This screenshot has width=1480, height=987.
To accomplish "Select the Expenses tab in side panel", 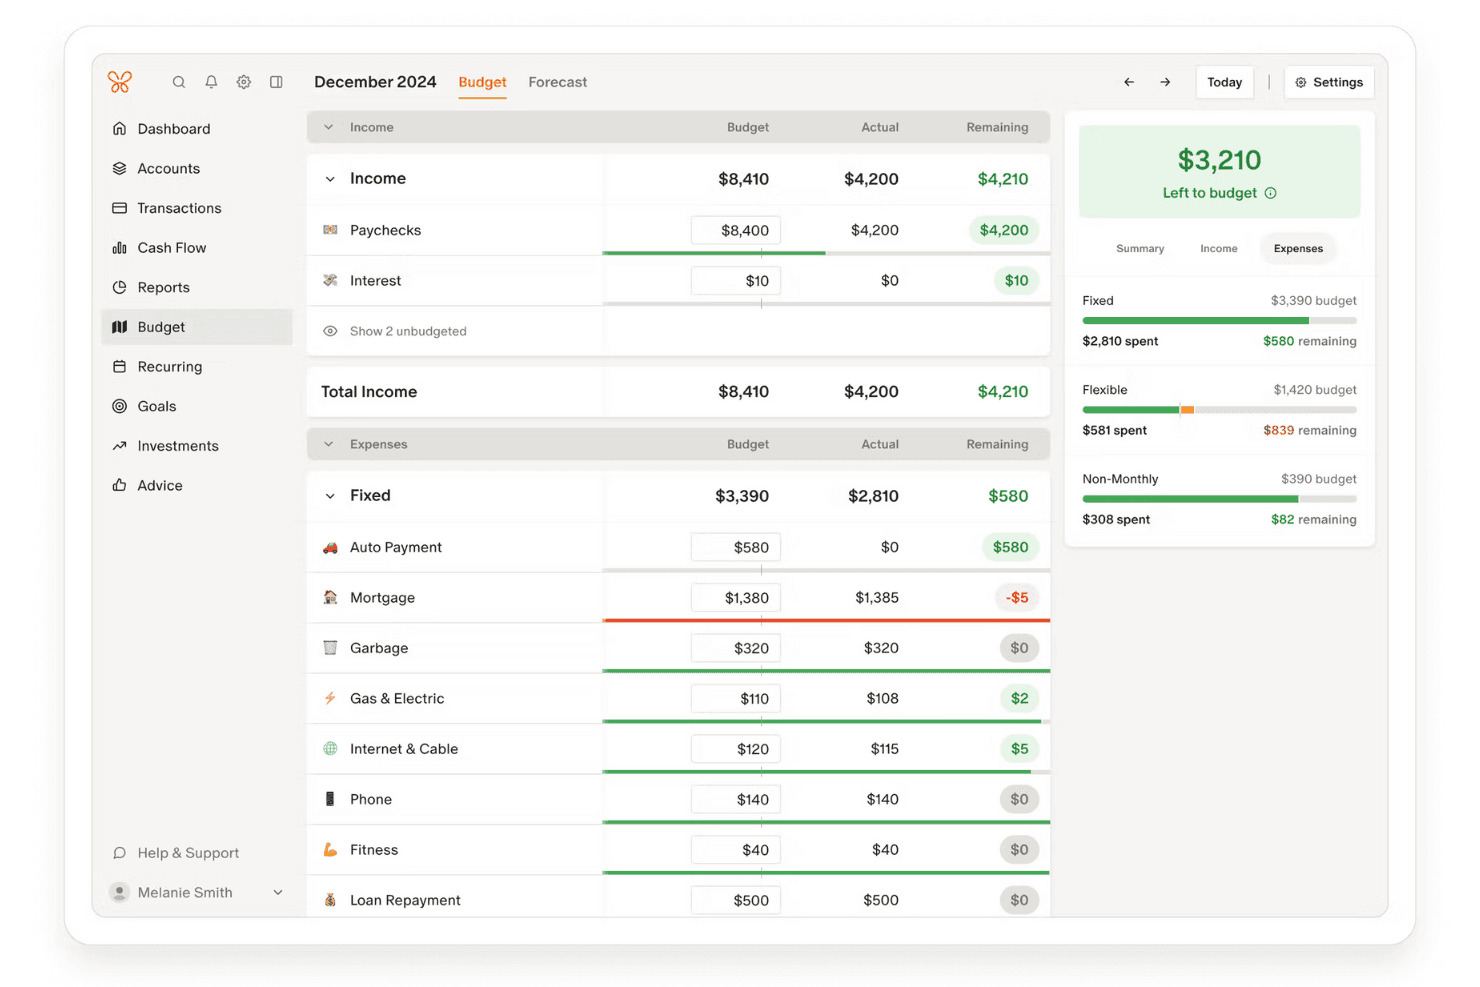I will tap(1298, 249).
